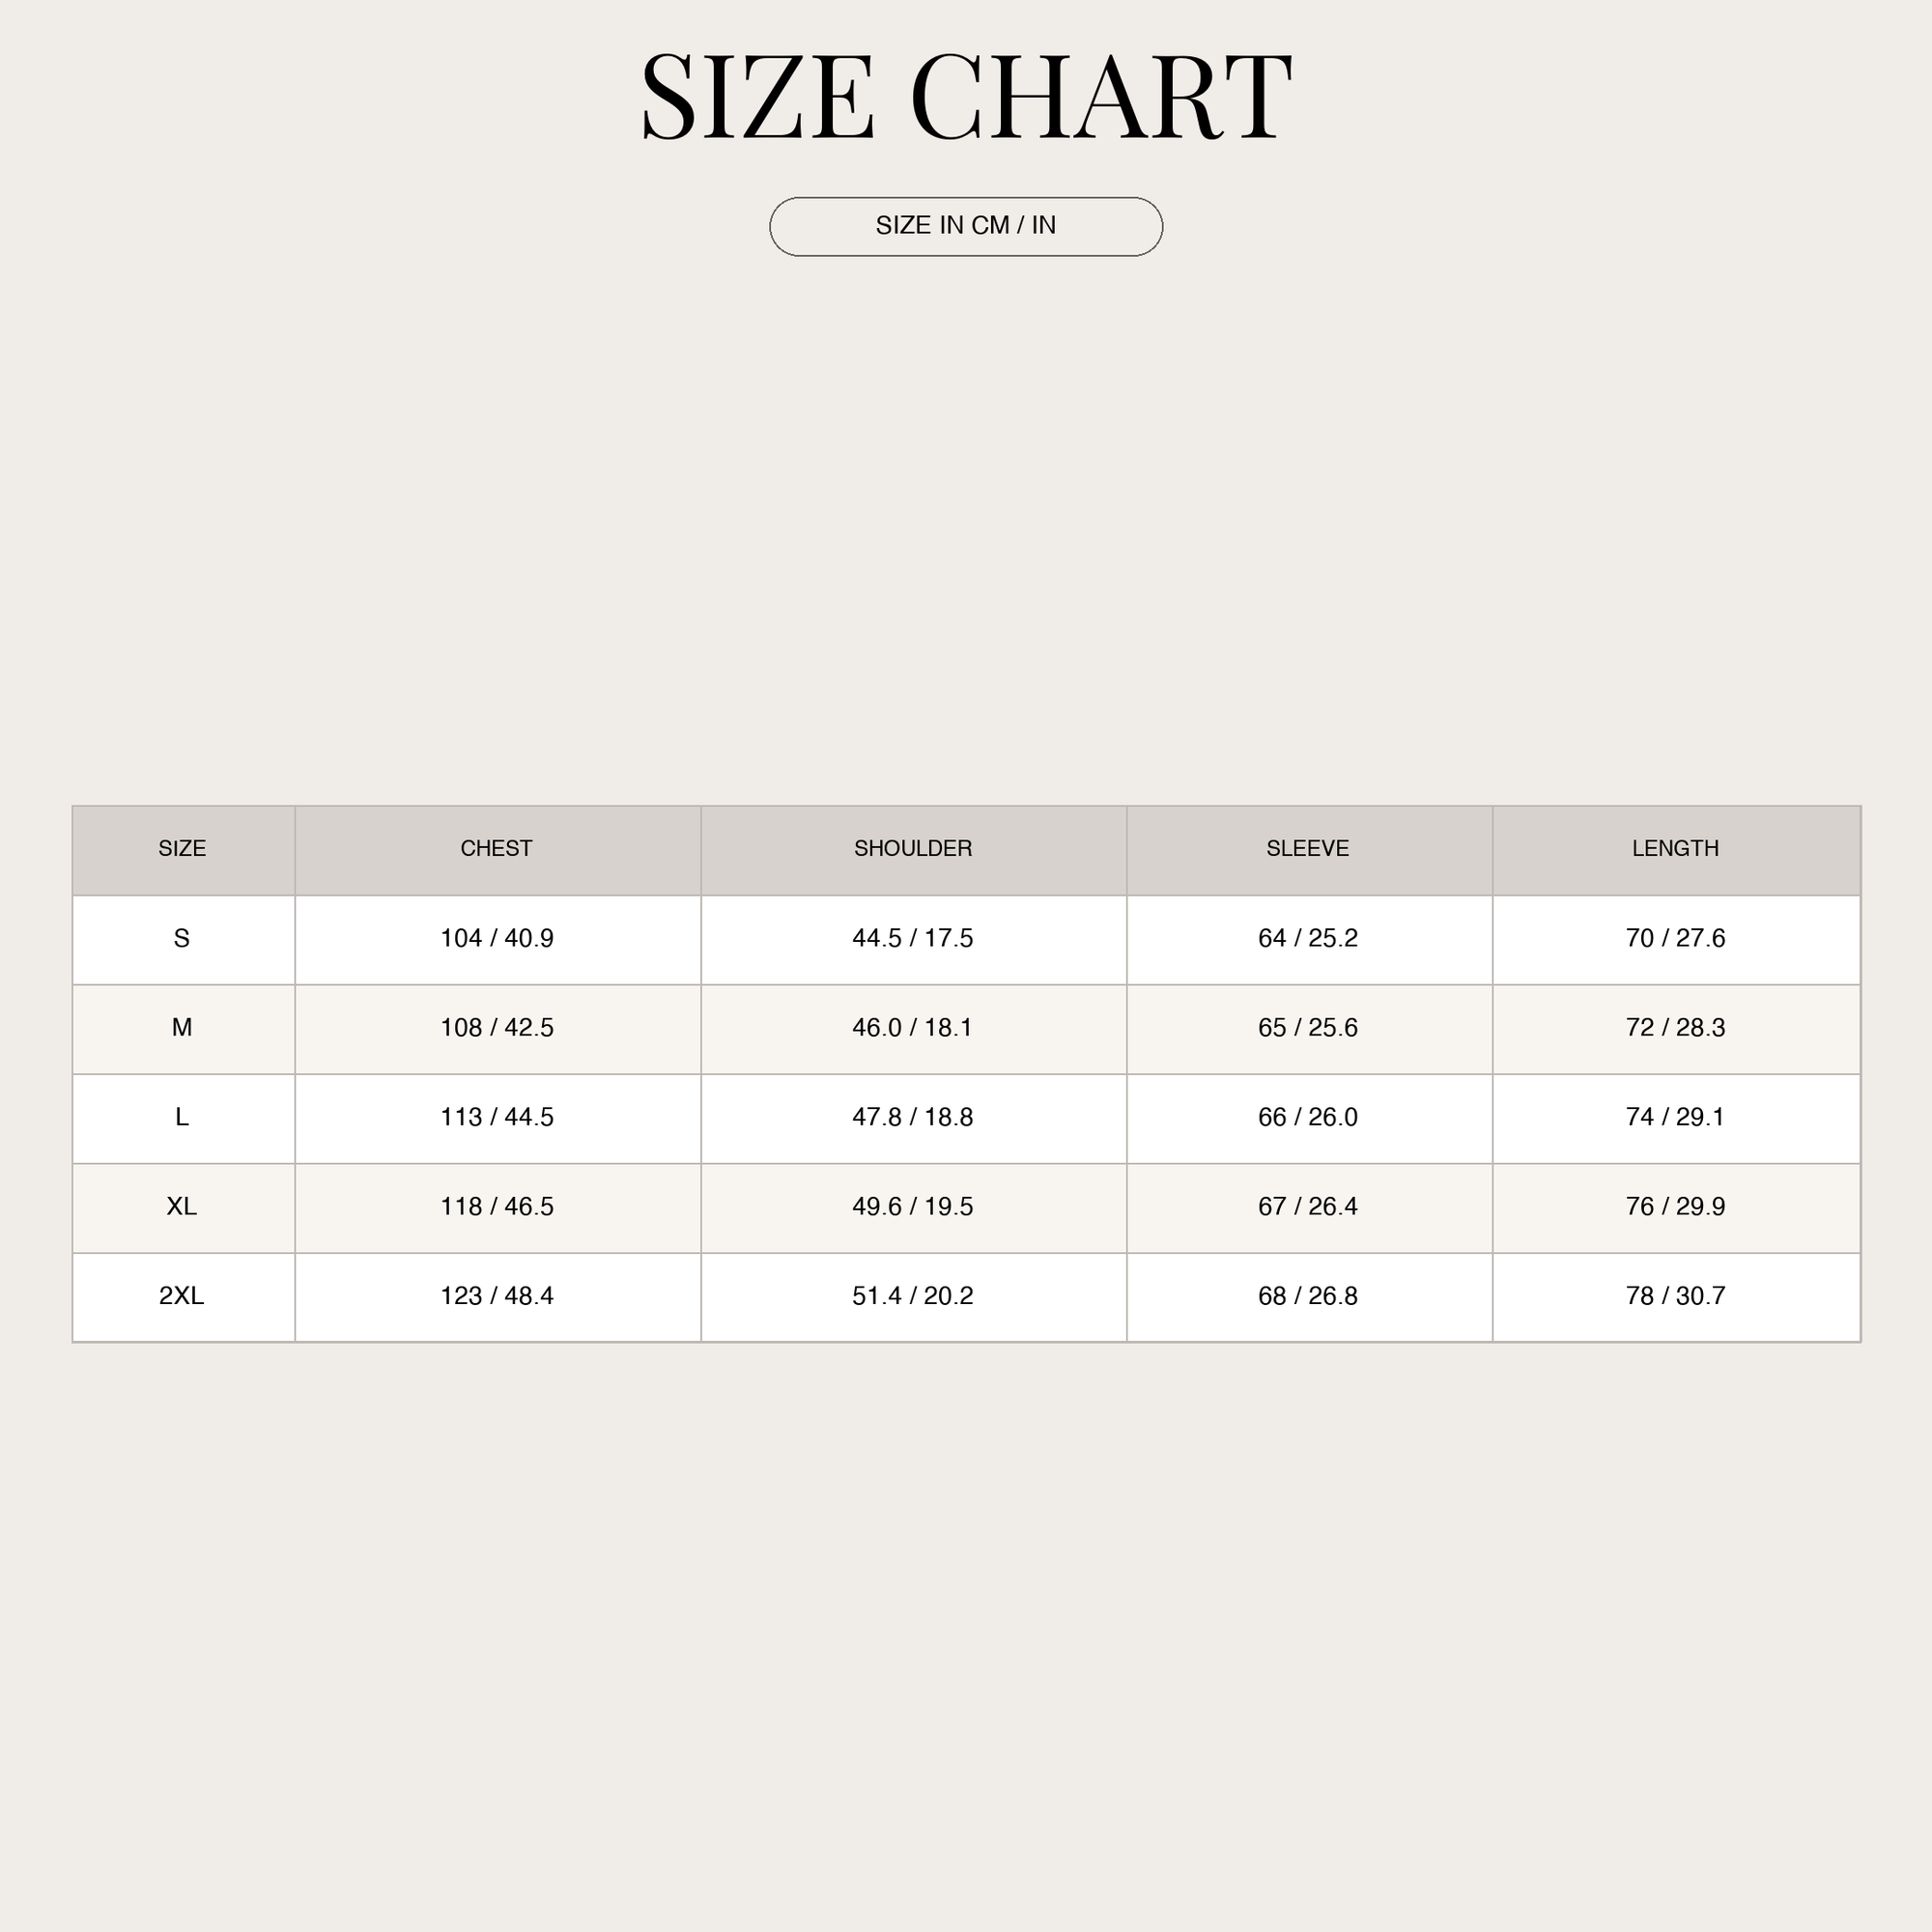Click length value 72 / 28.3
Image resolution: width=1932 pixels, height=1932 pixels.
(1676, 1027)
